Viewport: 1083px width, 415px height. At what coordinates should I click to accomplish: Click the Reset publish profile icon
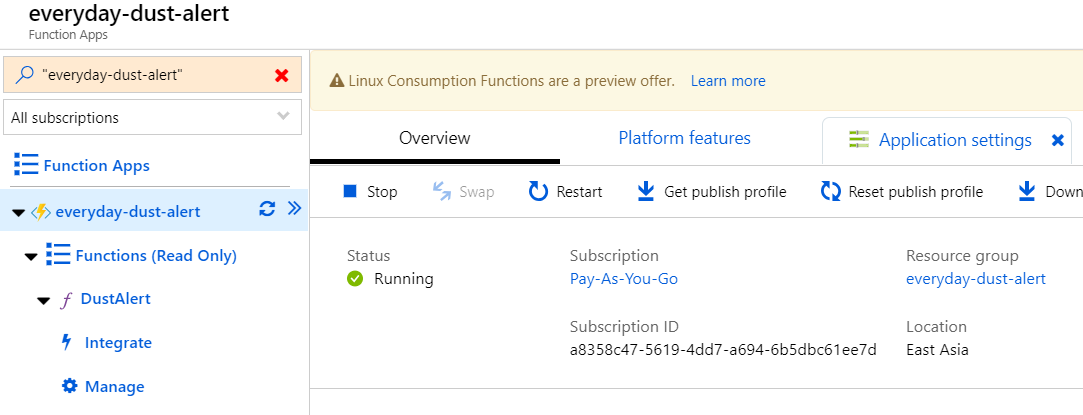pos(830,191)
